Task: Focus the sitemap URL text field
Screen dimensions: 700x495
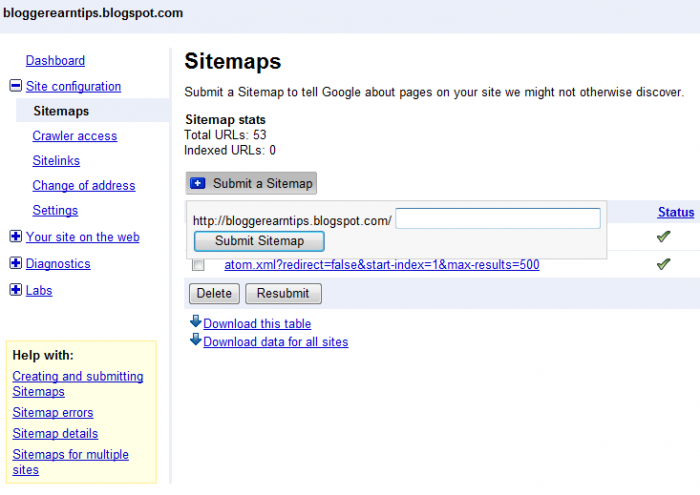Action: (497, 219)
